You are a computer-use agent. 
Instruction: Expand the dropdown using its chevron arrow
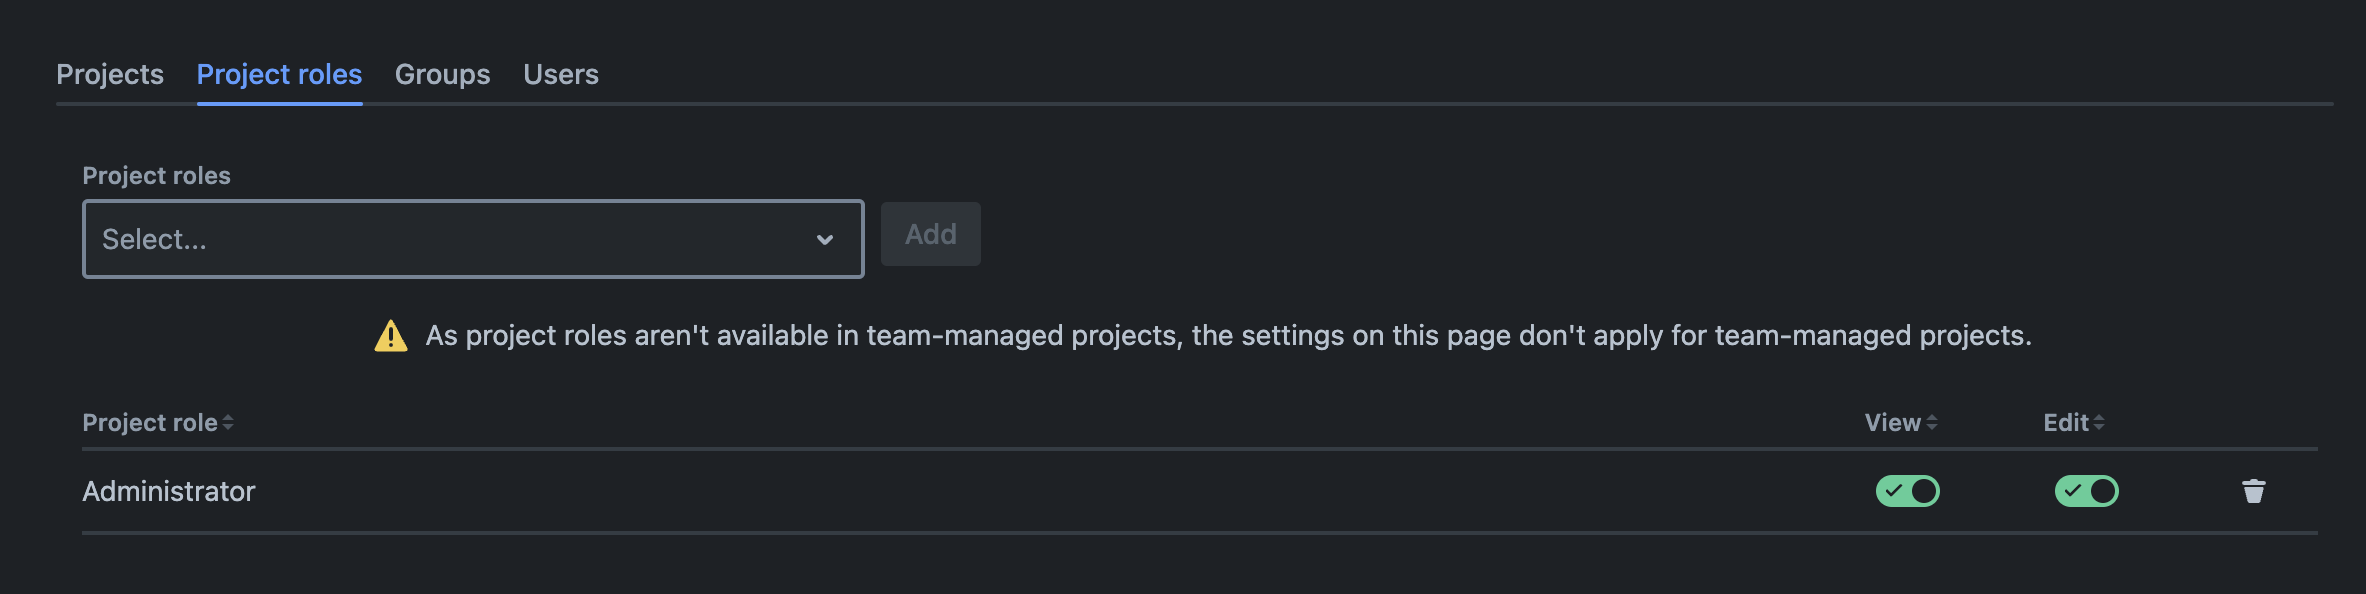pos(825,240)
